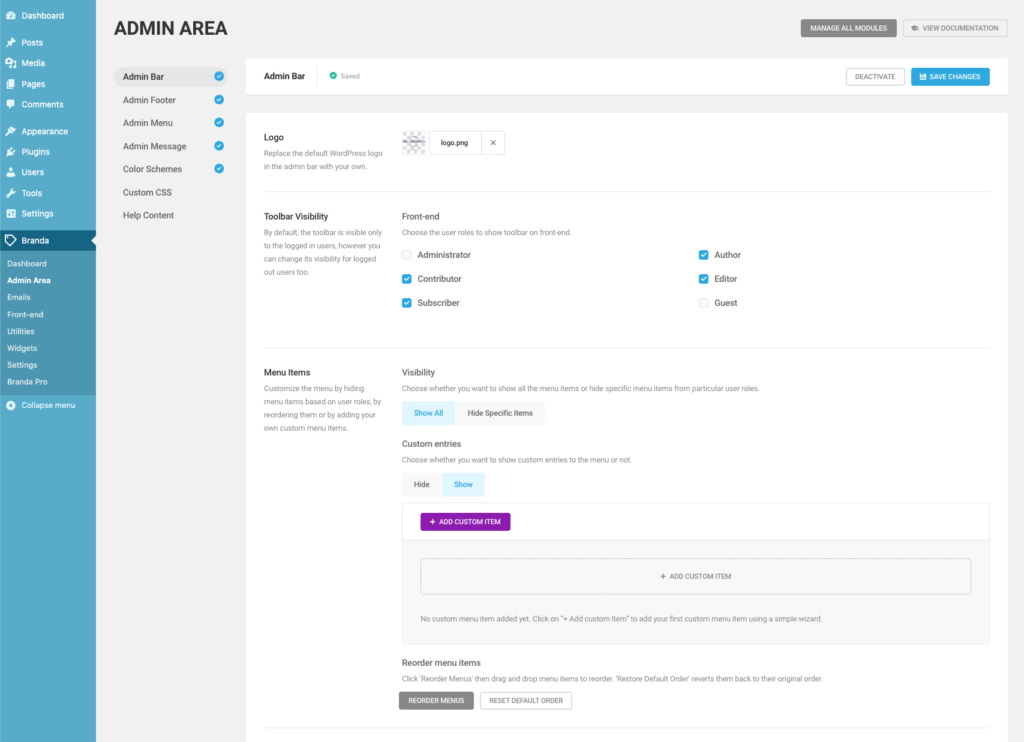The height and width of the screenshot is (742, 1024).
Task: Choose Hide for custom entries
Action: [422, 485]
